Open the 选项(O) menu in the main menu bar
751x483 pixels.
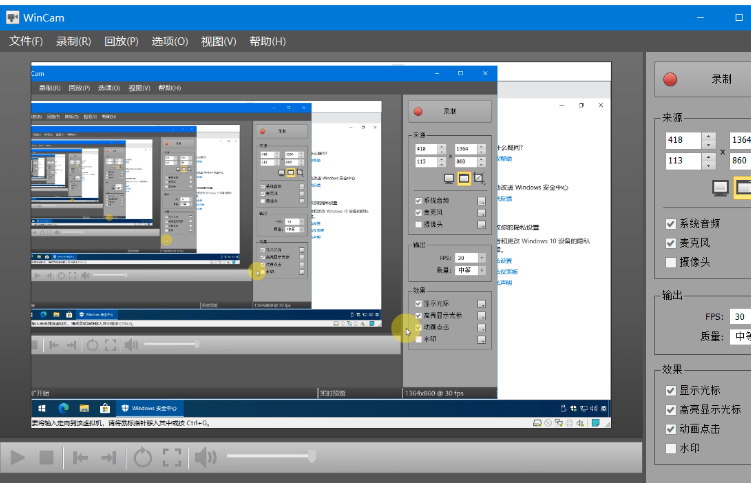[170, 41]
